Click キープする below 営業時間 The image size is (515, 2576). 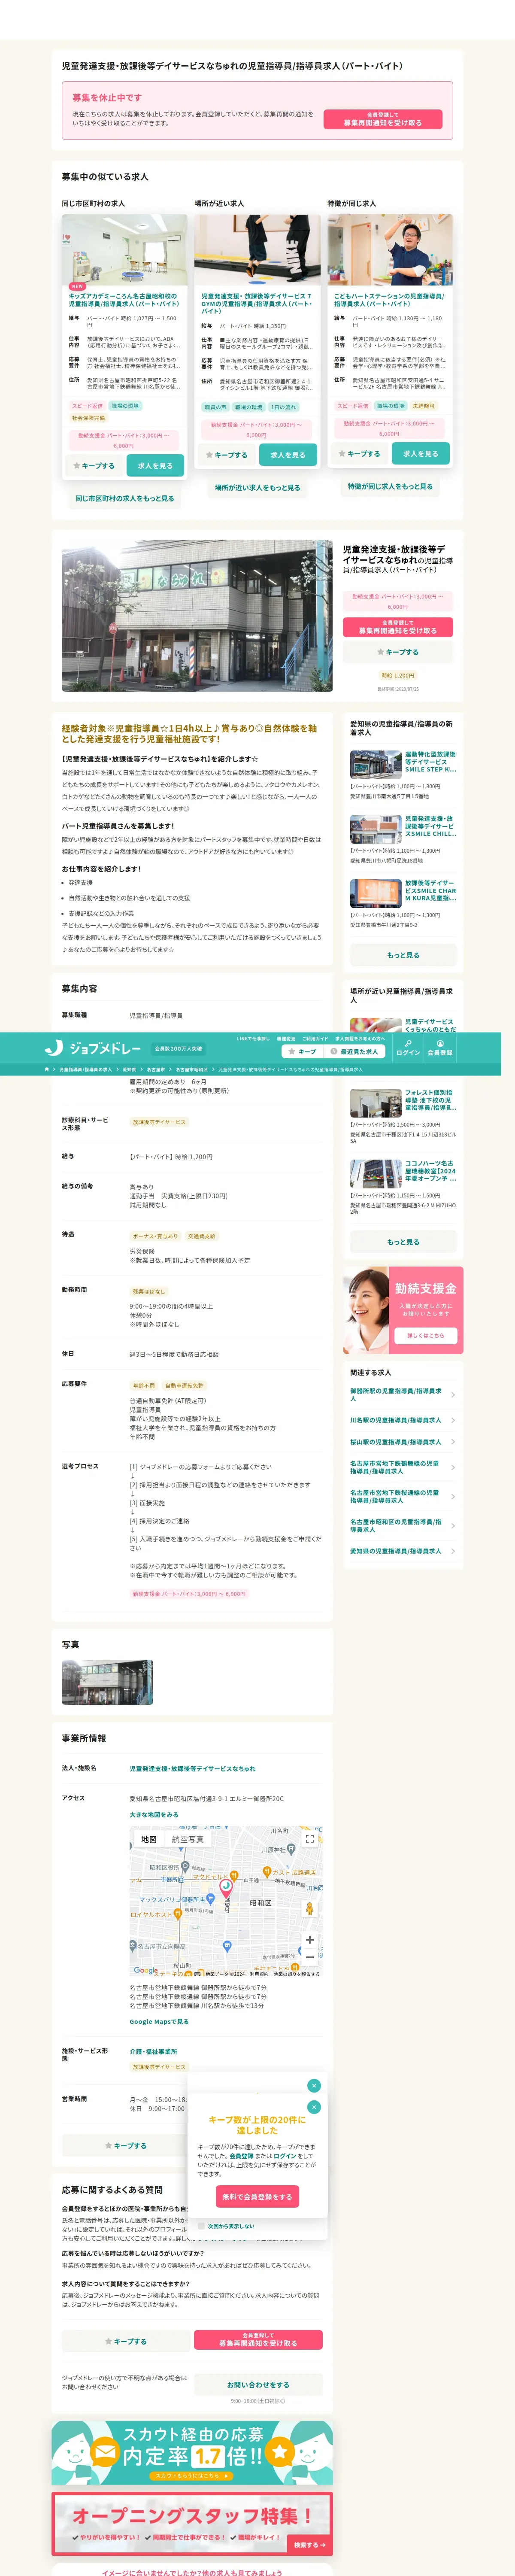coord(125,2145)
